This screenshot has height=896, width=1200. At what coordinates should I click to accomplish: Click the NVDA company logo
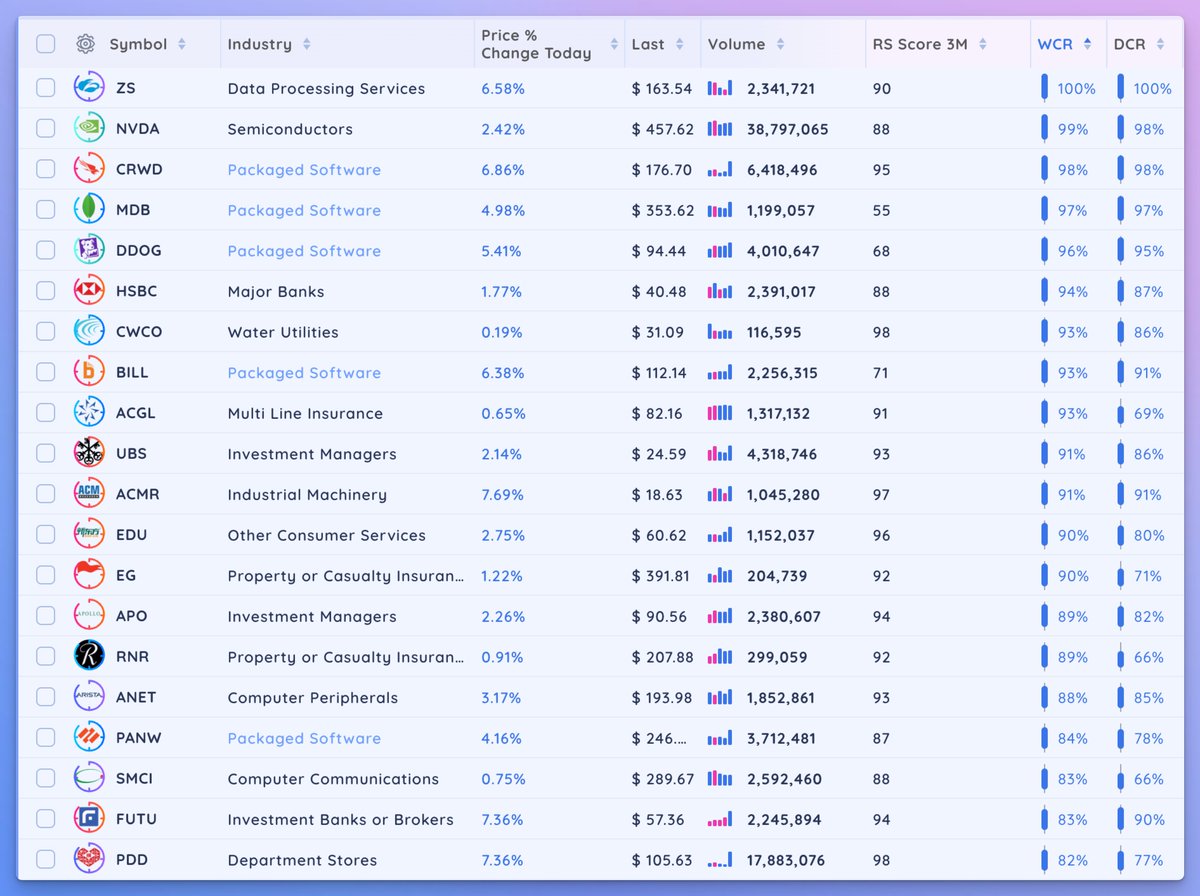(x=89, y=129)
